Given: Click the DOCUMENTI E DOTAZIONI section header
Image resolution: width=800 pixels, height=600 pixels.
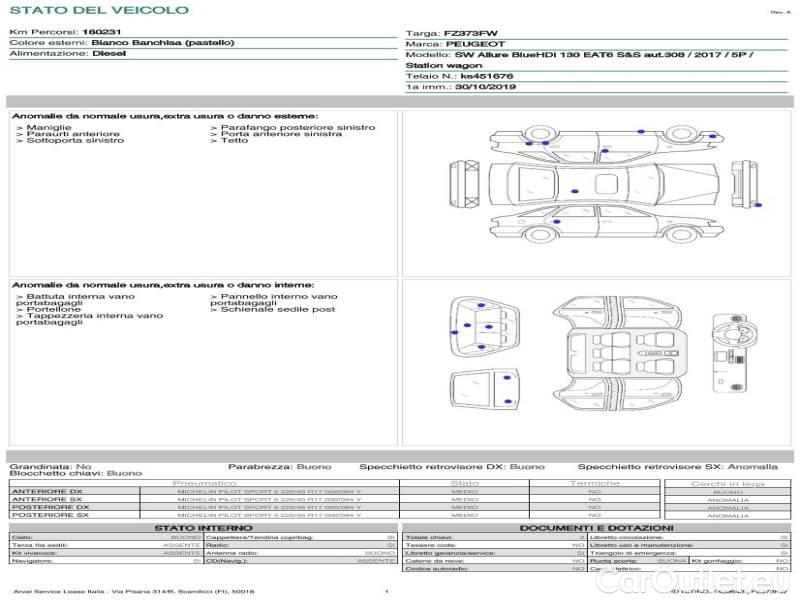Looking at the screenshot, I should tap(596, 527).
